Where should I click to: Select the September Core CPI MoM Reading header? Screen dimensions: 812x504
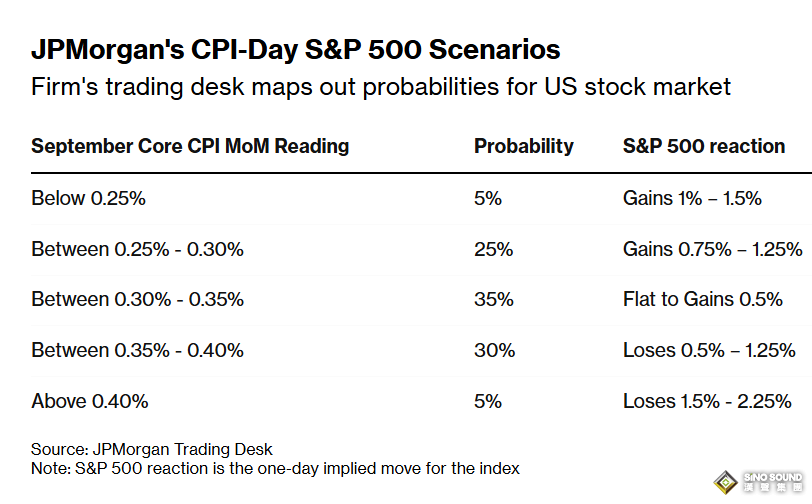[x=190, y=146]
